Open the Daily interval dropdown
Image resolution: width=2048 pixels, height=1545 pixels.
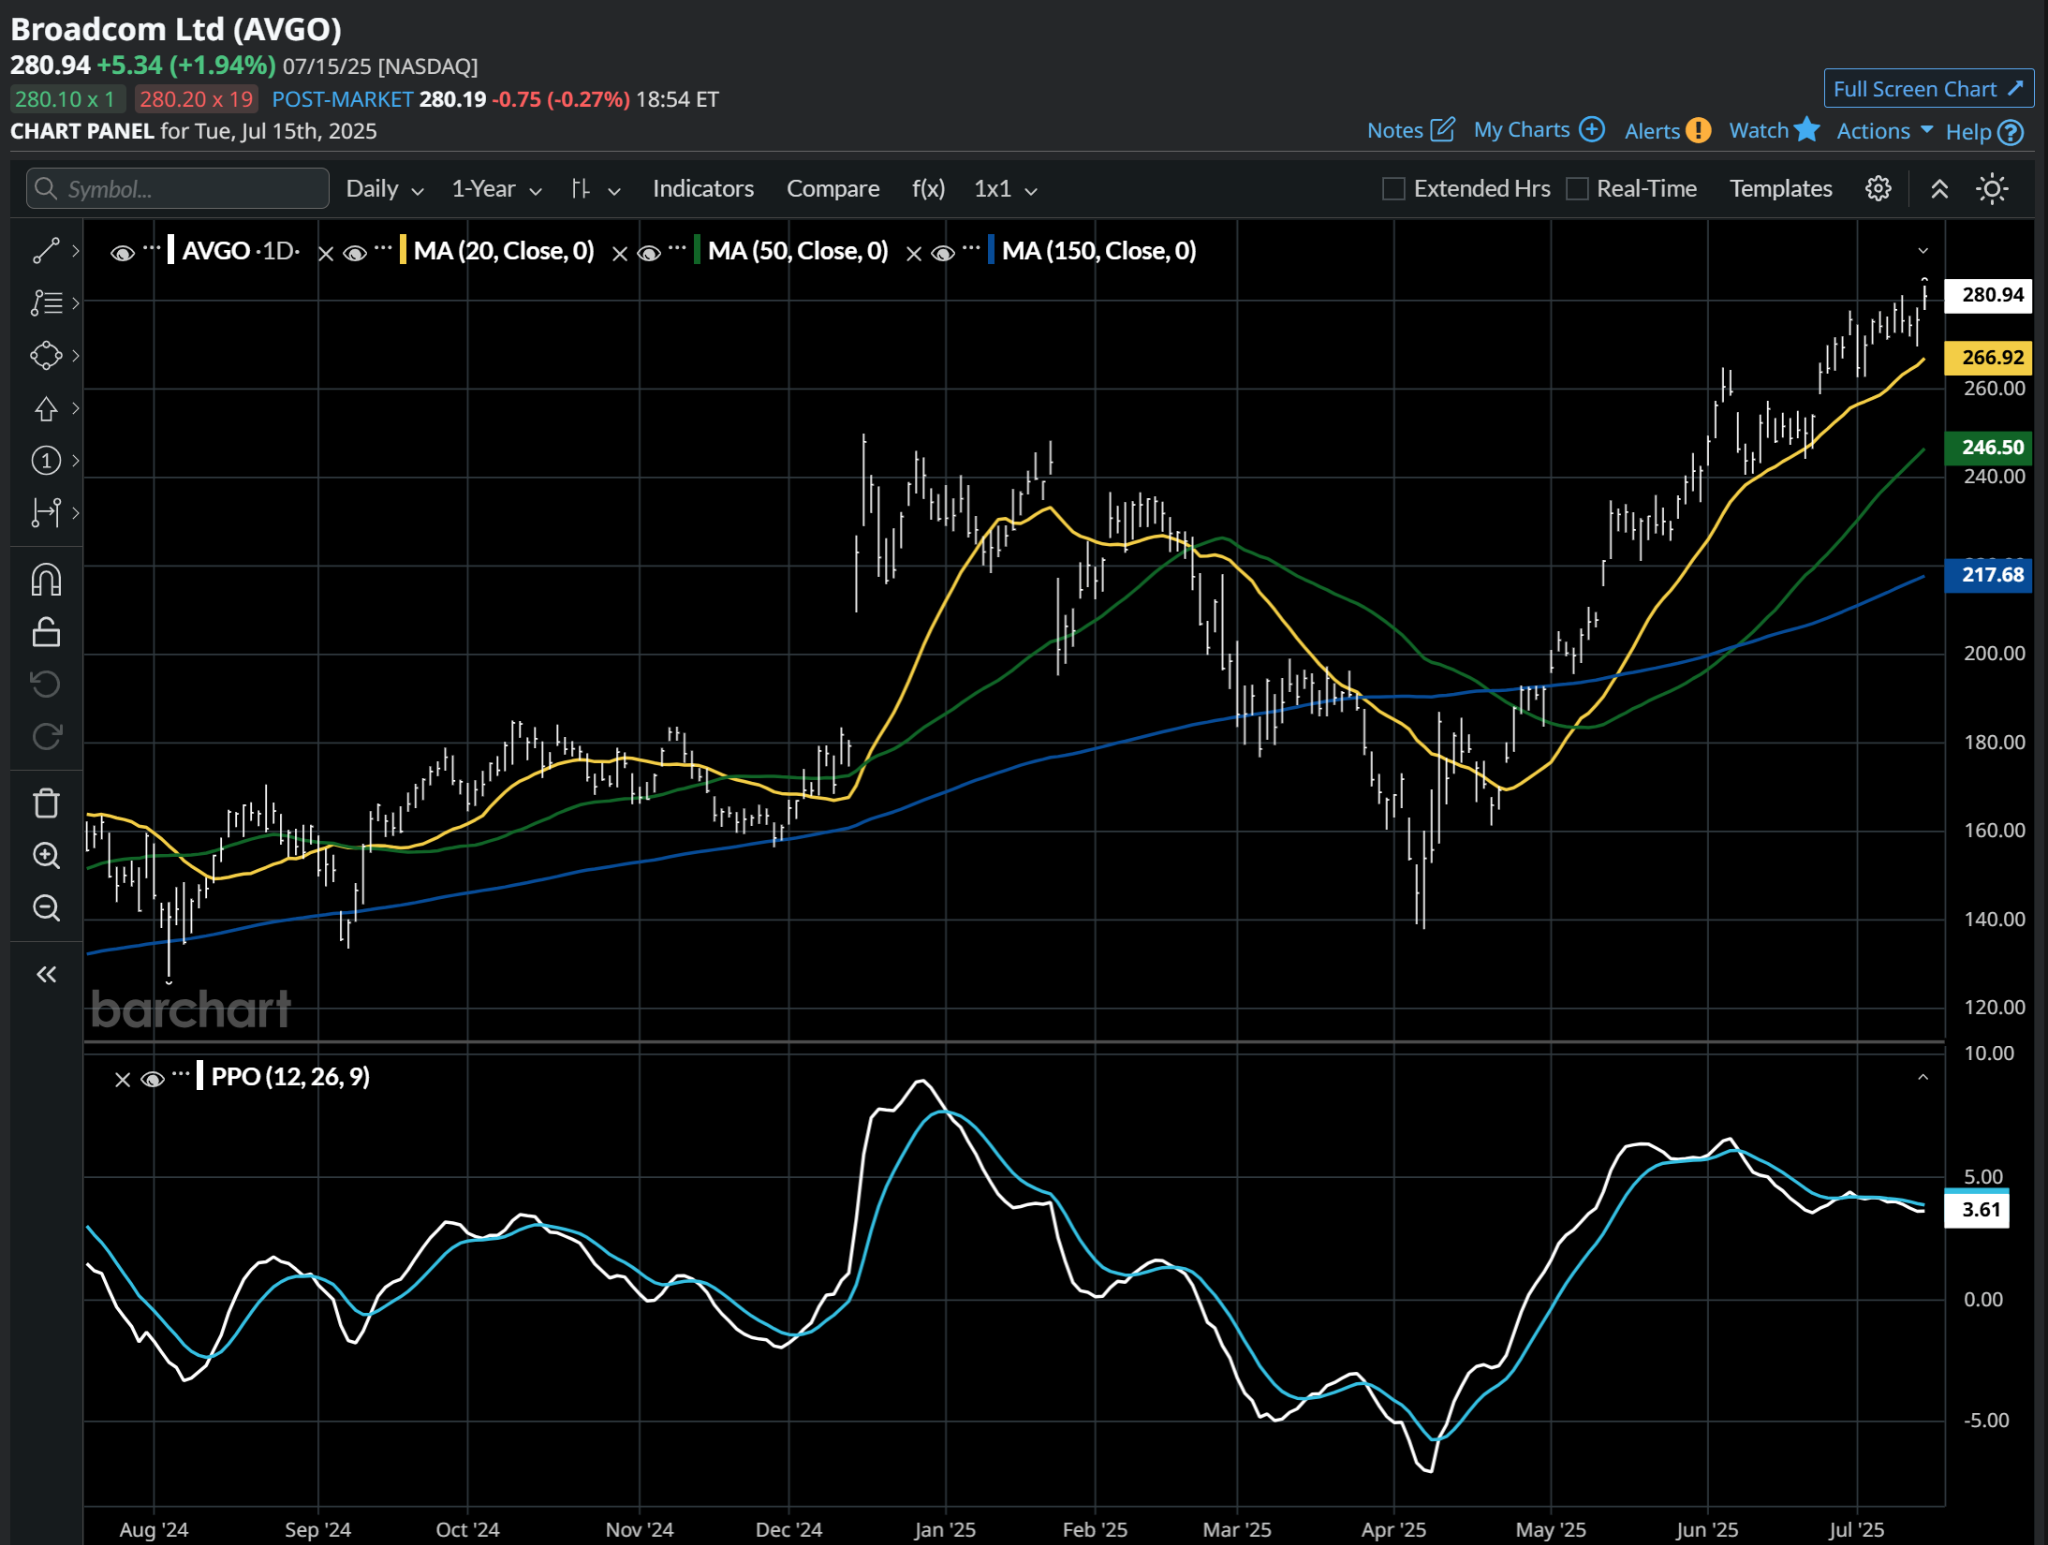coord(385,189)
